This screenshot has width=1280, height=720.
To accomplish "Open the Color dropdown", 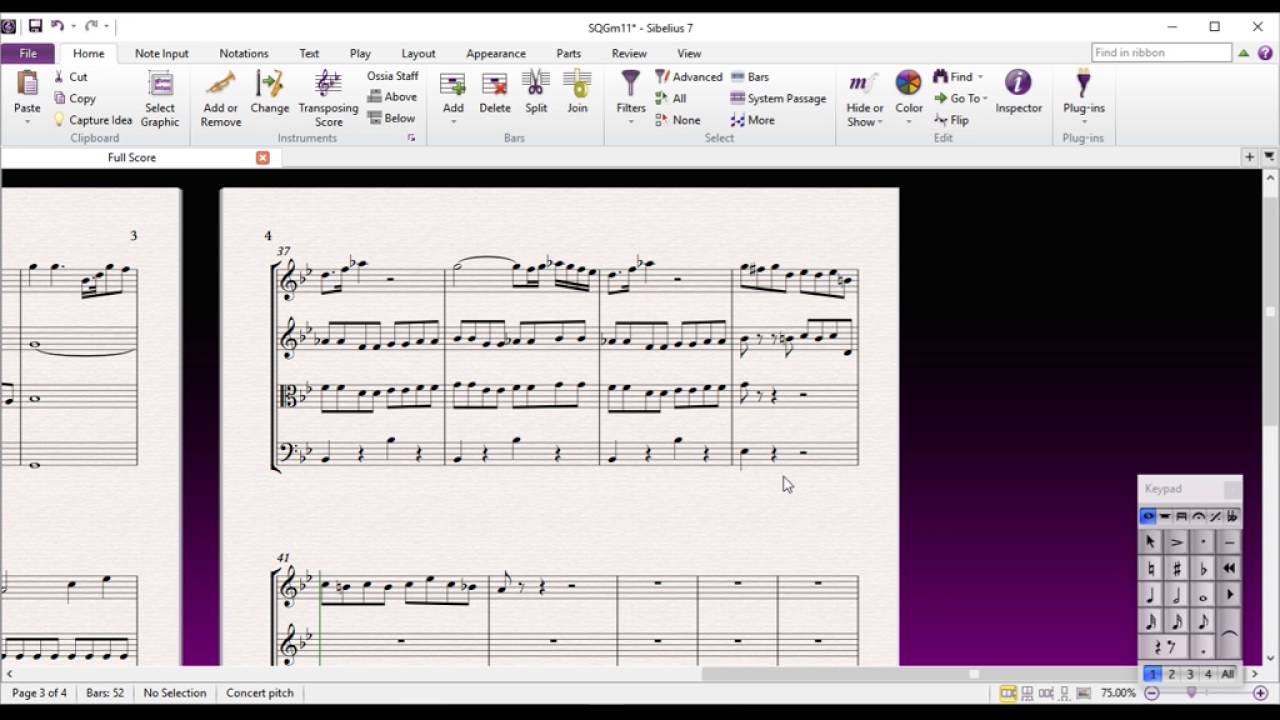I will (909, 122).
